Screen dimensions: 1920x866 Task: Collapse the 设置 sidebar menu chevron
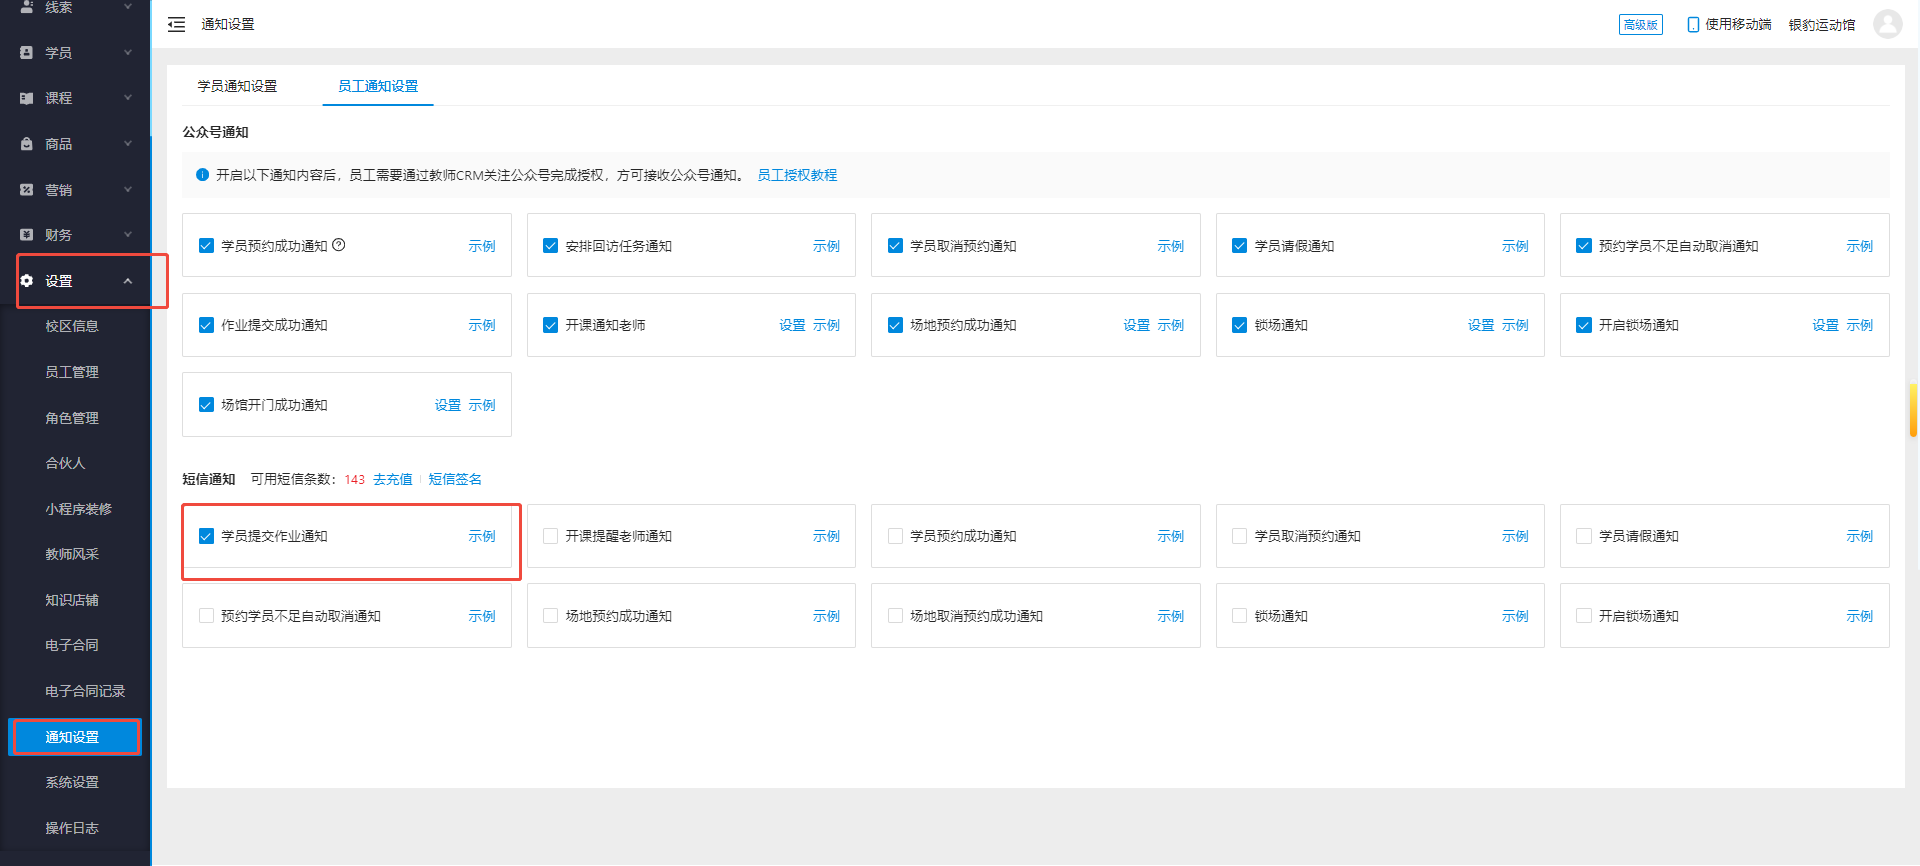coord(128,281)
